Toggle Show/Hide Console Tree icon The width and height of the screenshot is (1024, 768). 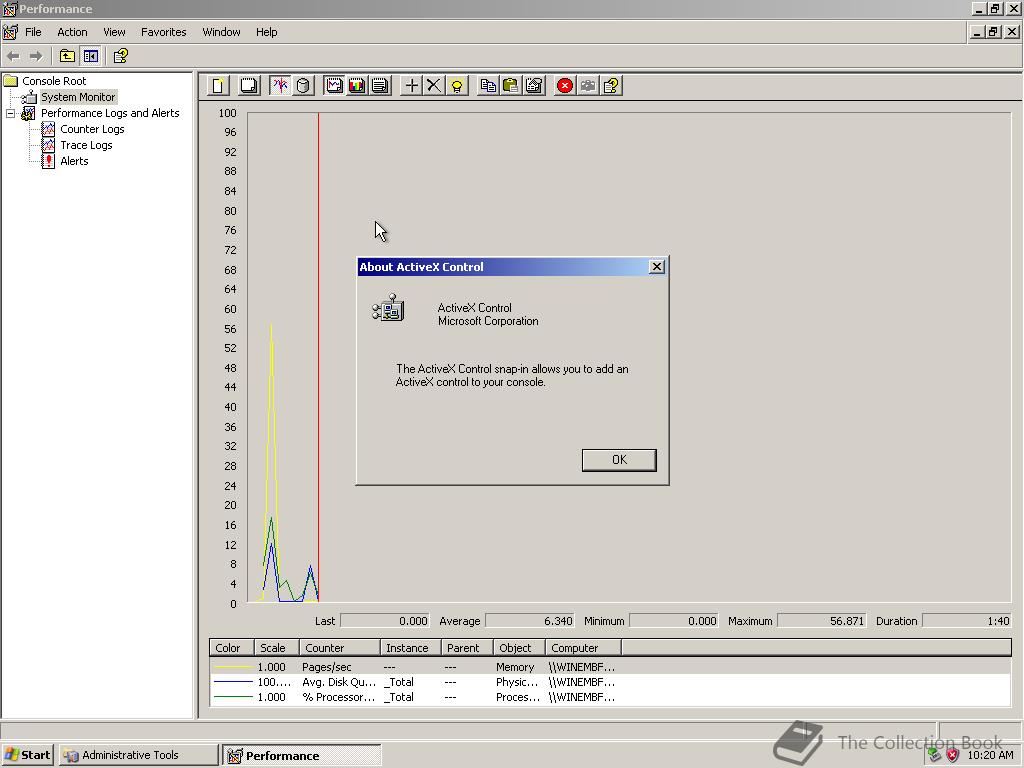click(91, 56)
